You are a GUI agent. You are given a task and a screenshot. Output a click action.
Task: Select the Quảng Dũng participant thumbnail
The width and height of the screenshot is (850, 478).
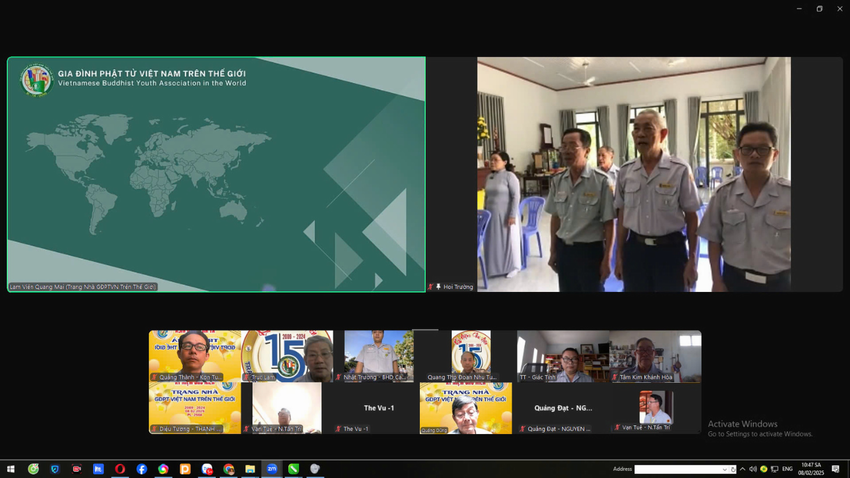466,408
